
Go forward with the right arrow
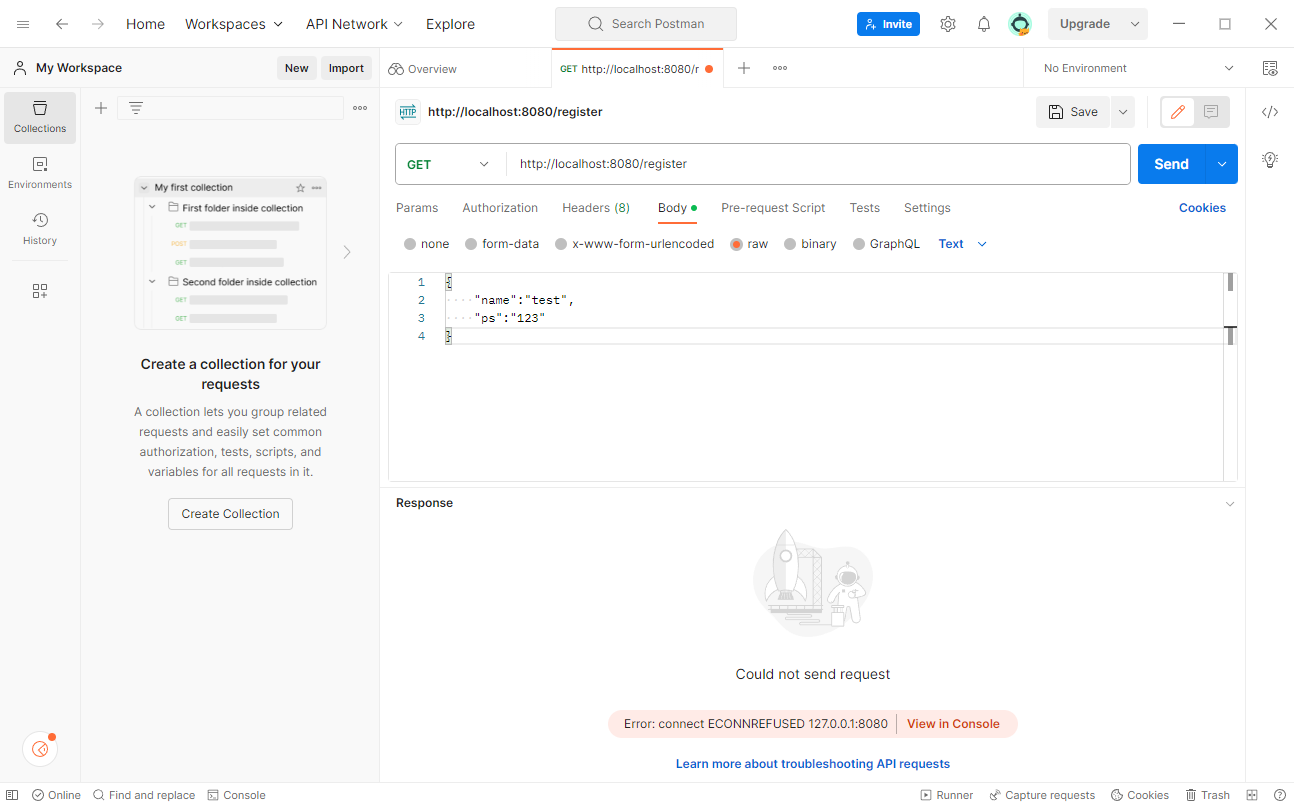[98, 24]
